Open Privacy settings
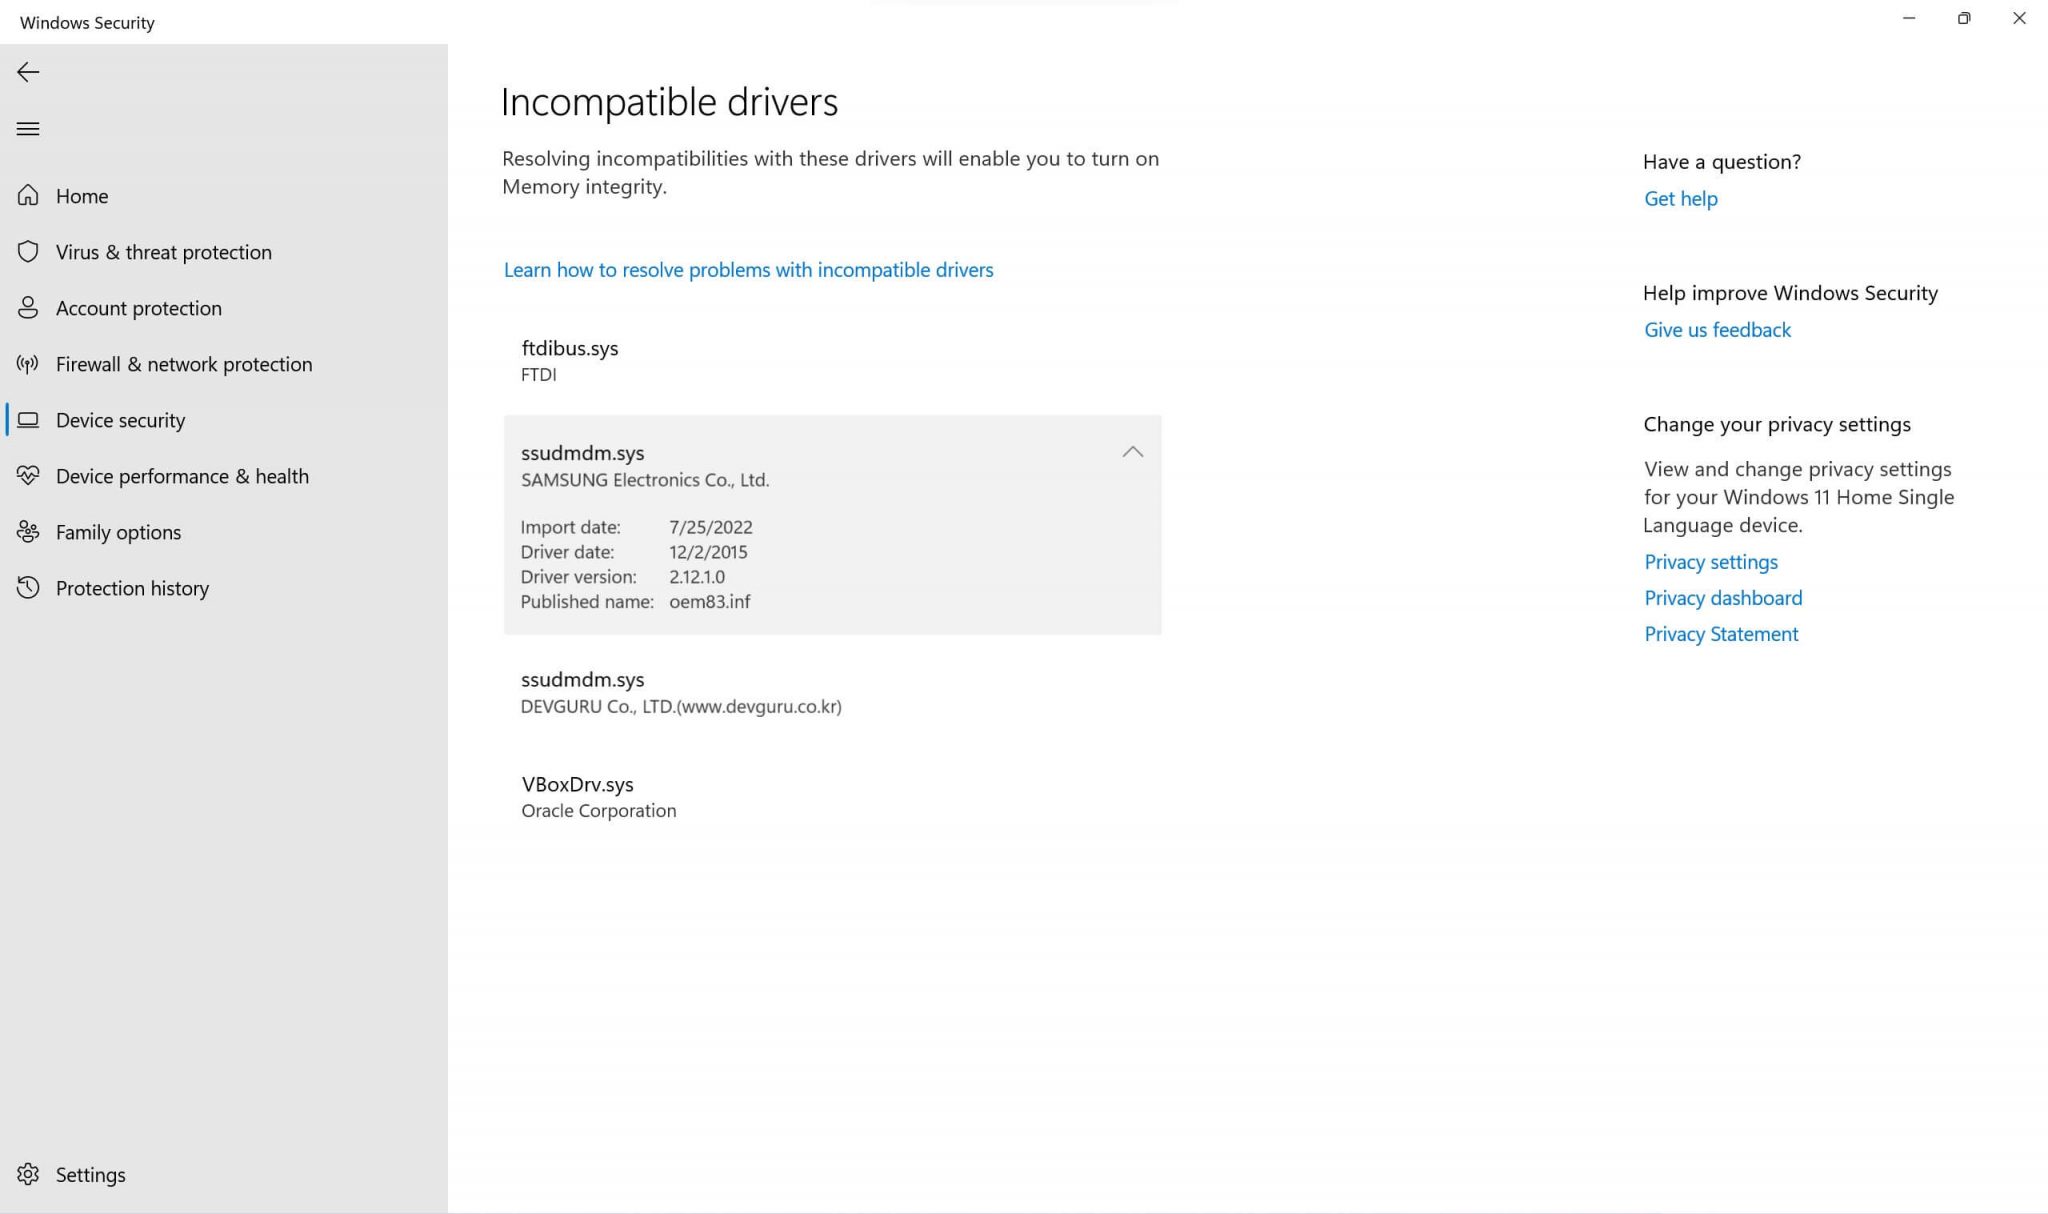 (x=1710, y=561)
